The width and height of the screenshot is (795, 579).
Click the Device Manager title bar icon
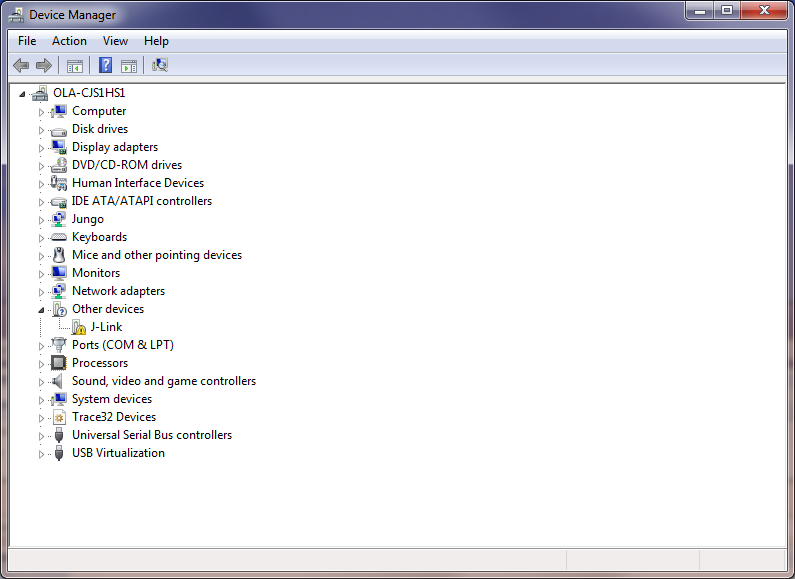(x=16, y=15)
